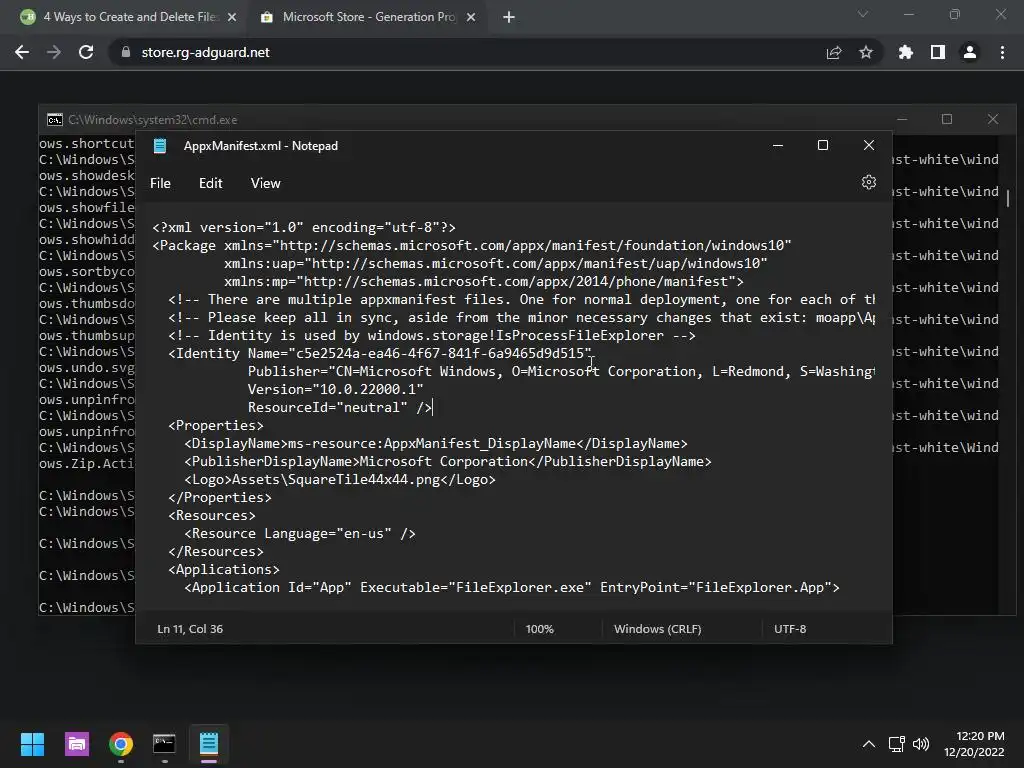This screenshot has height=768, width=1024.
Task: Open Chrome tab search chevron
Action: (863, 14)
